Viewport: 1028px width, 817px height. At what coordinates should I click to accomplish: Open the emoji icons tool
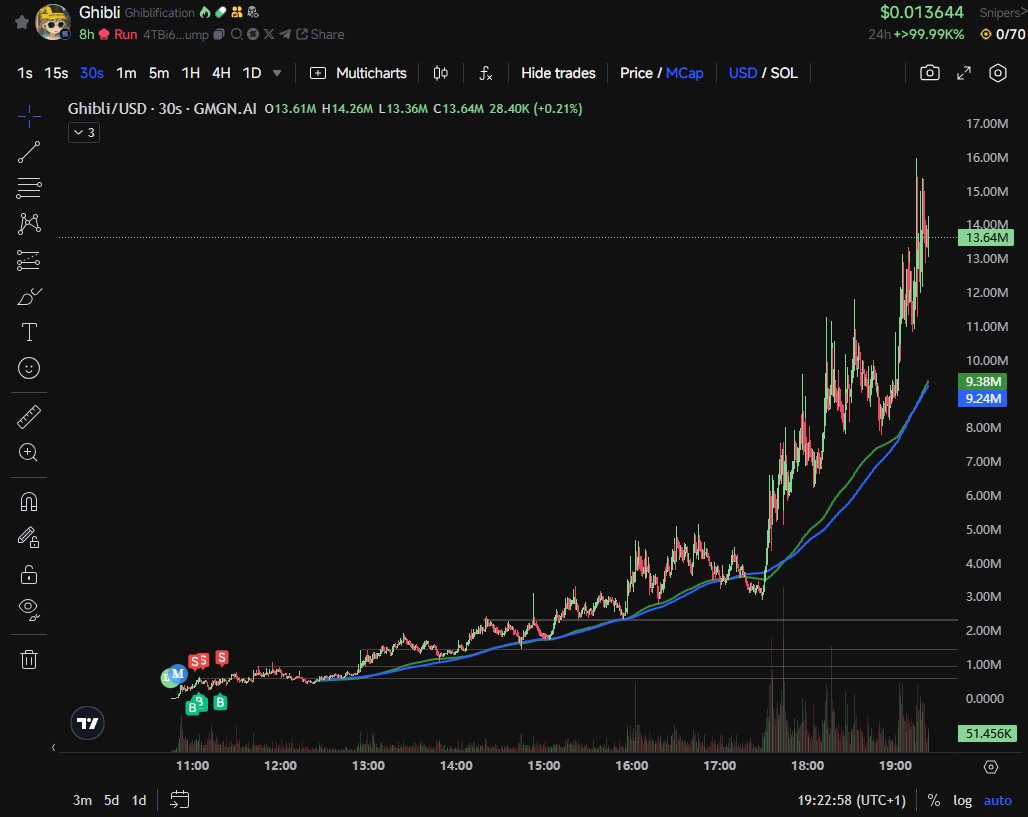click(x=29, y=368)
